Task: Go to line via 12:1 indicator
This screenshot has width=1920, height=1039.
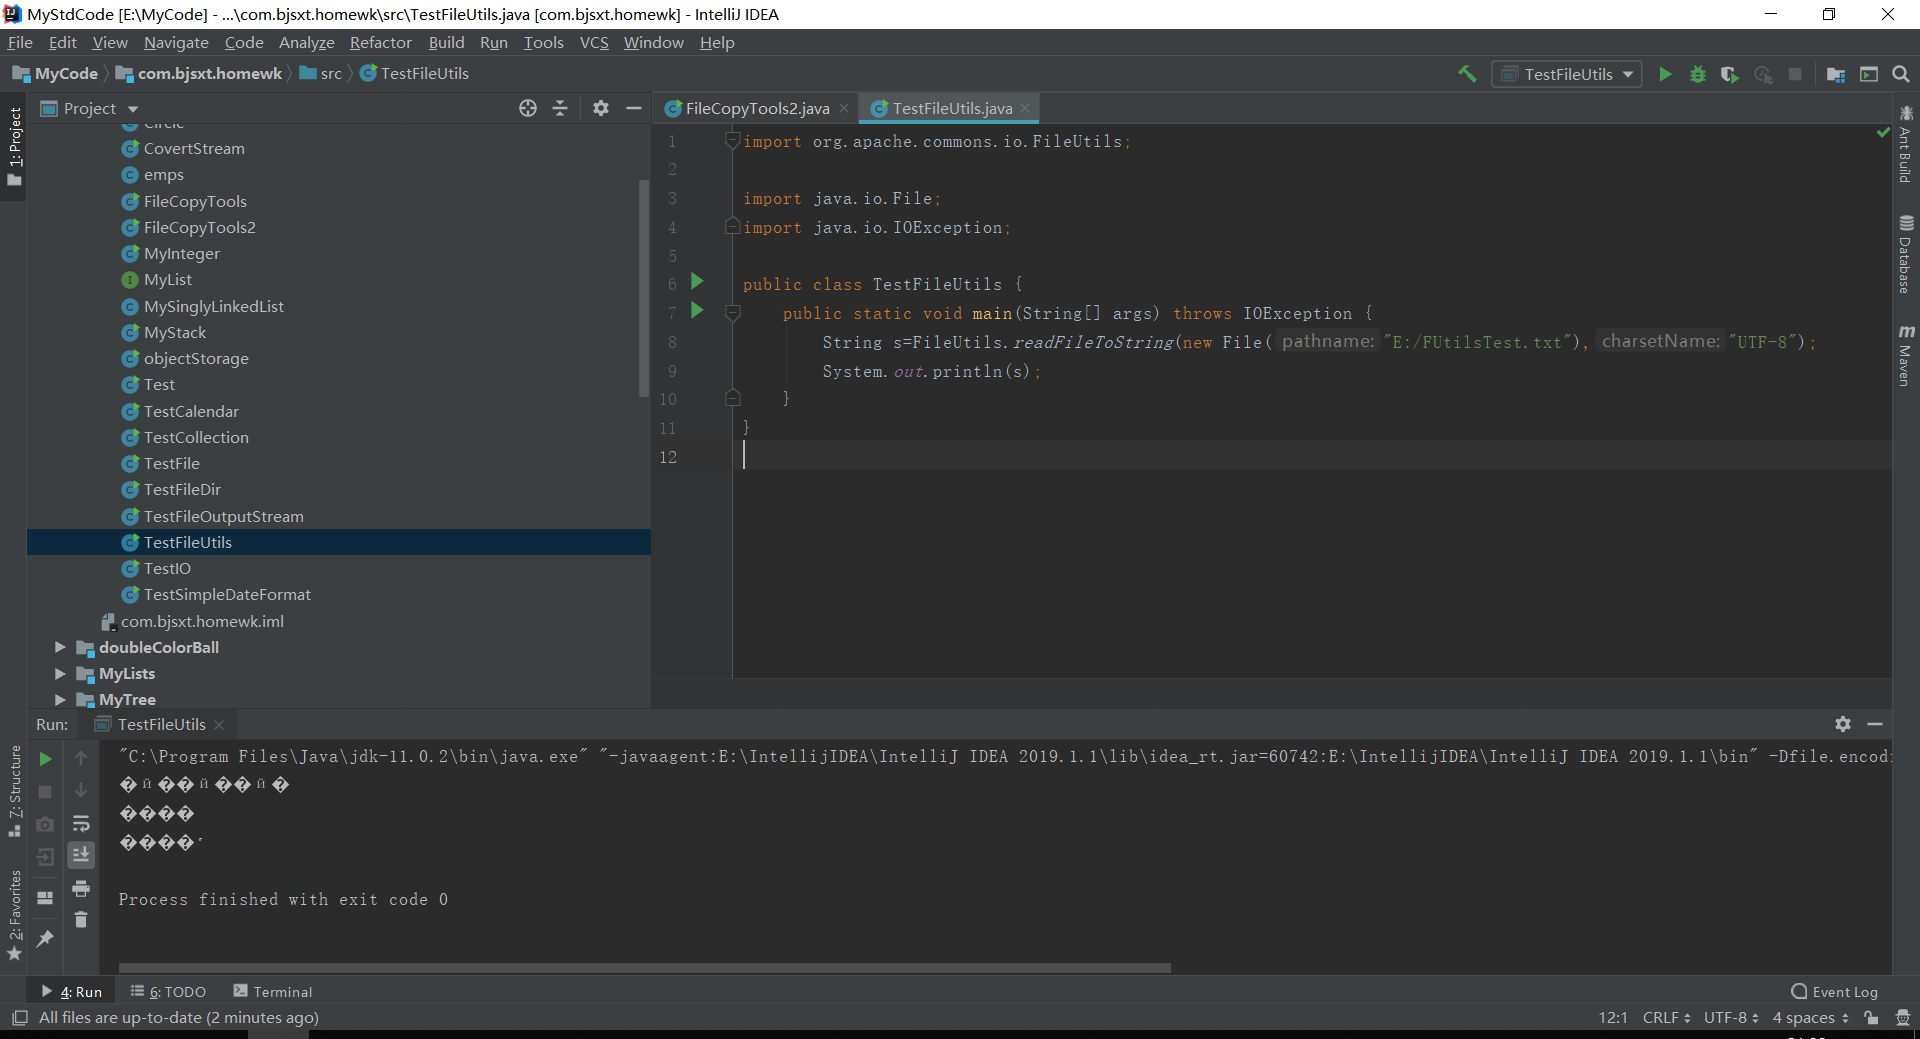Action: pyautogui.click(x=1613, y=1018)
